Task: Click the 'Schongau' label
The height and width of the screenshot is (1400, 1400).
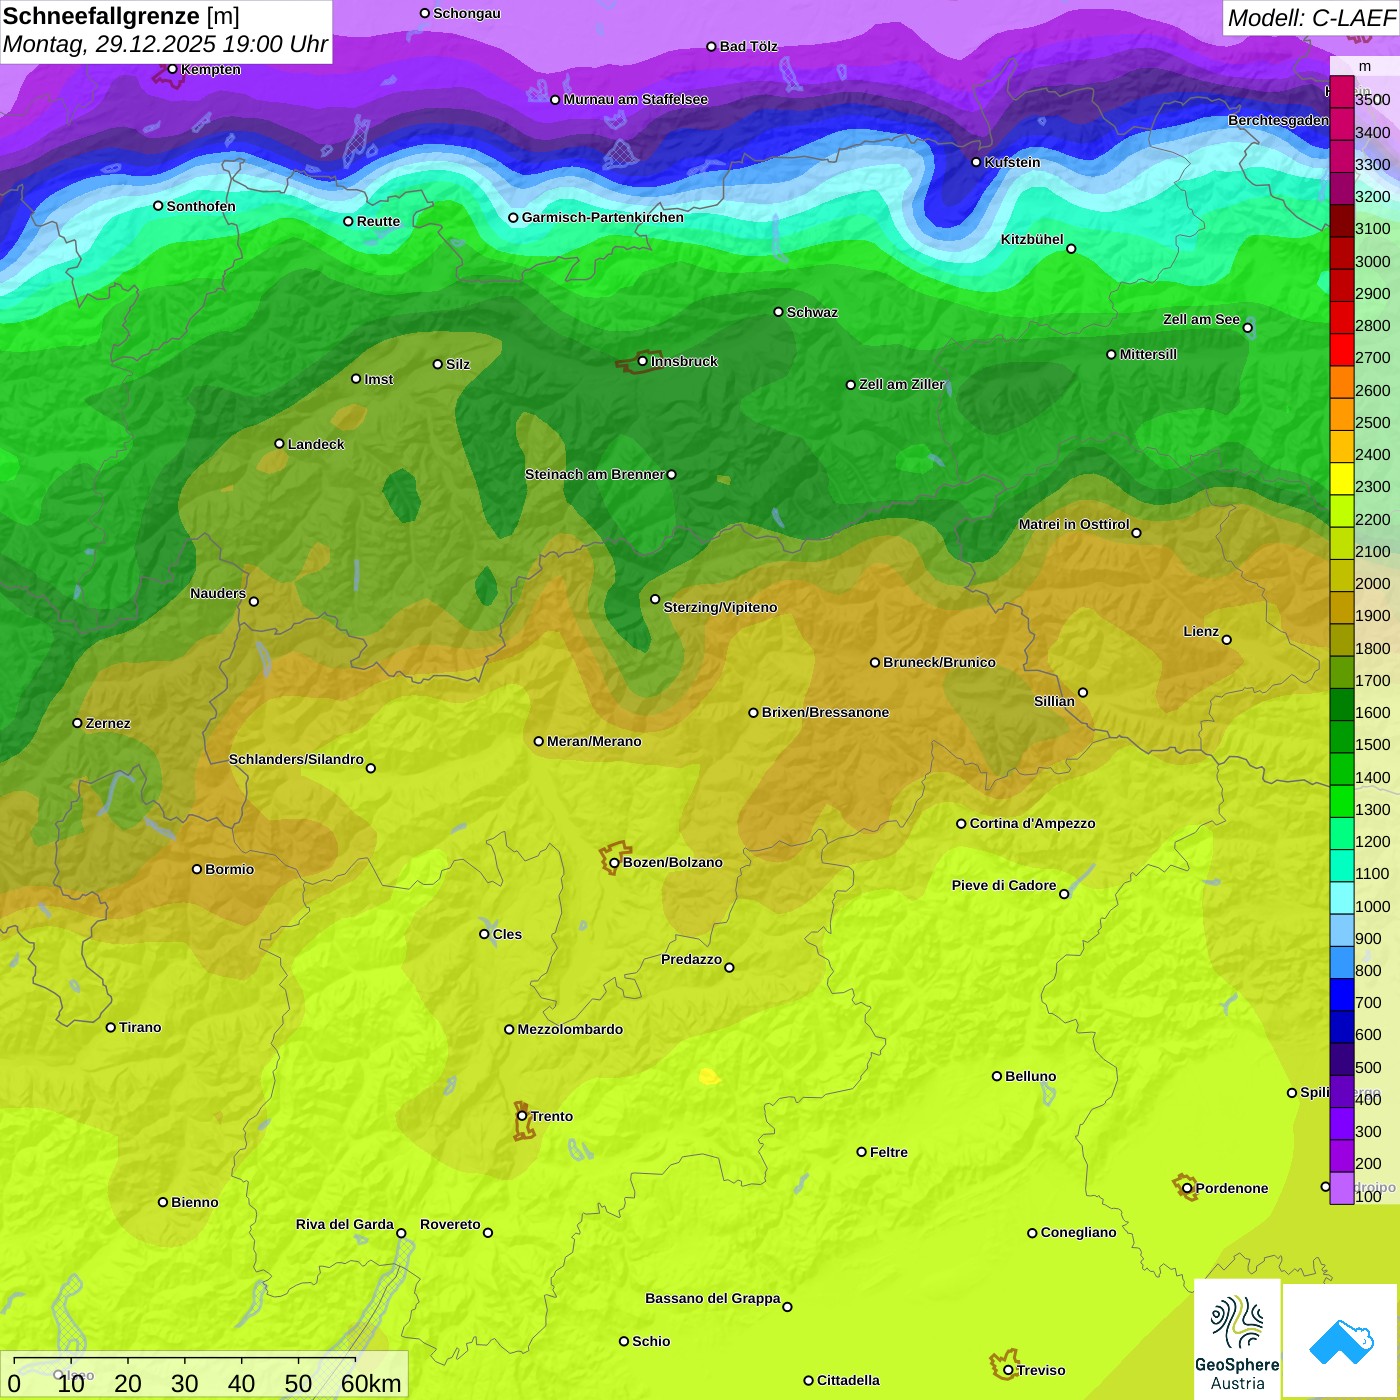Action: click(x=466, y=13)
